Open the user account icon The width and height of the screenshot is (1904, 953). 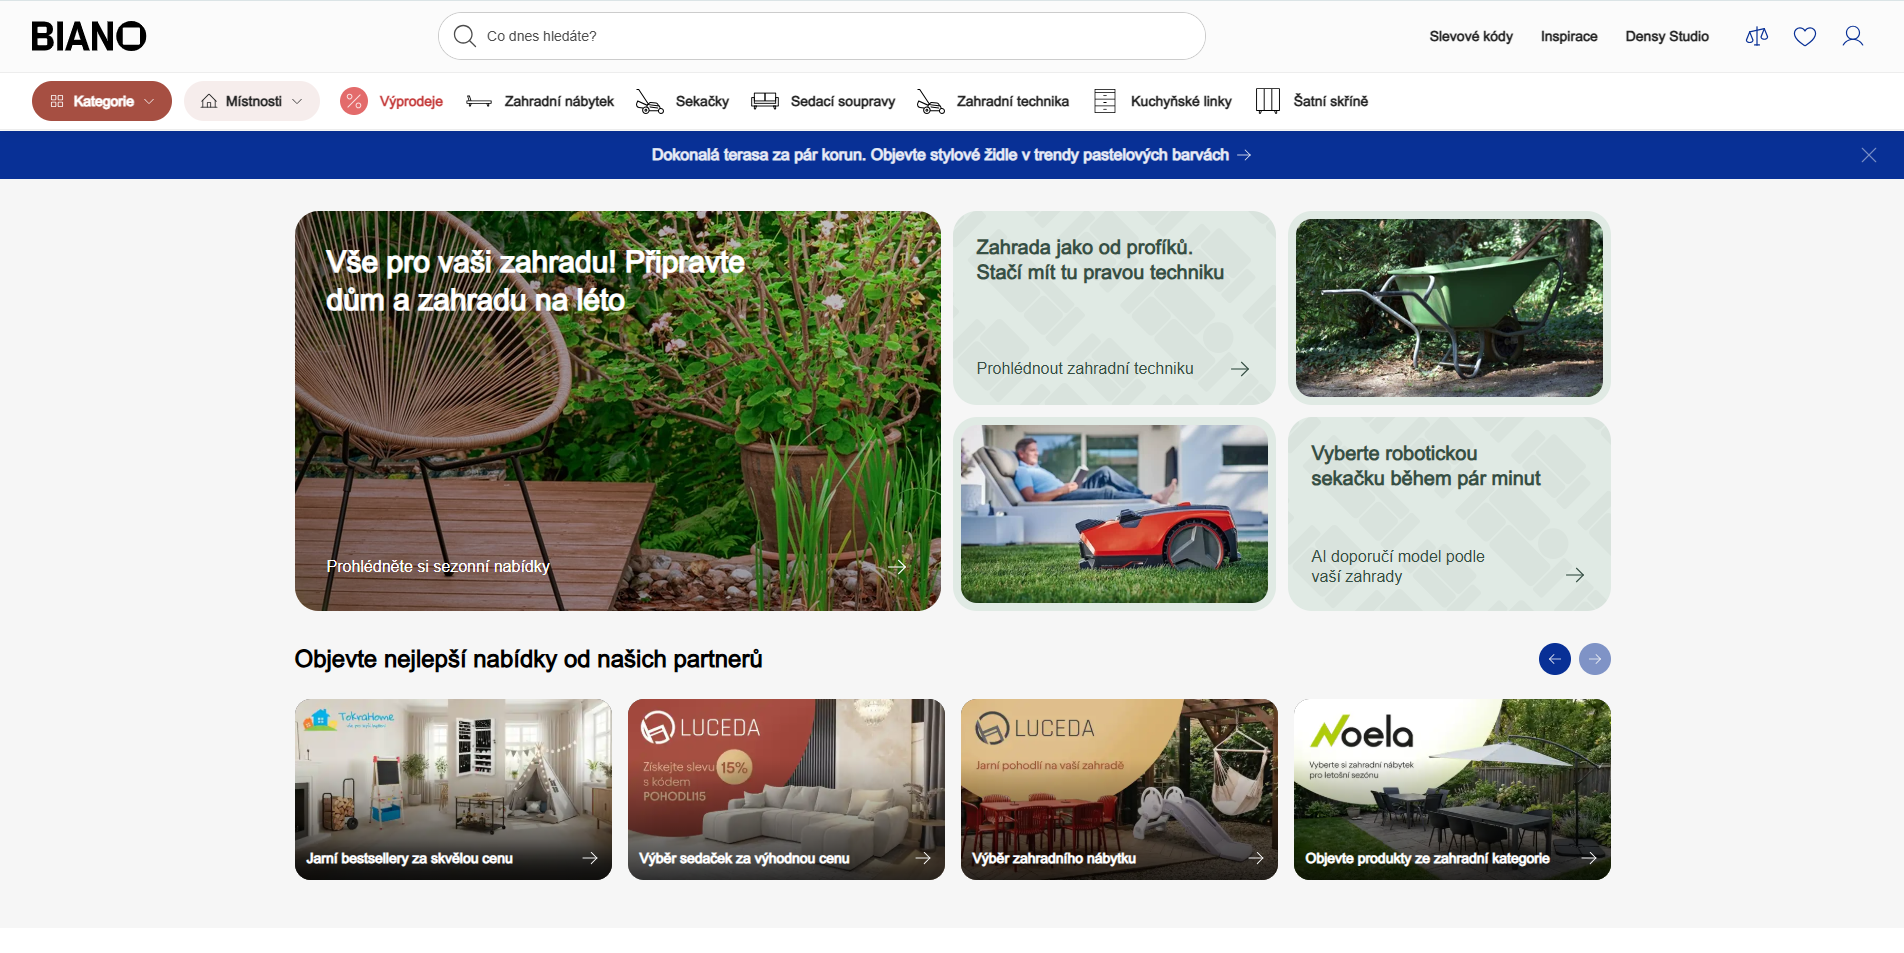click(1852, 37)
